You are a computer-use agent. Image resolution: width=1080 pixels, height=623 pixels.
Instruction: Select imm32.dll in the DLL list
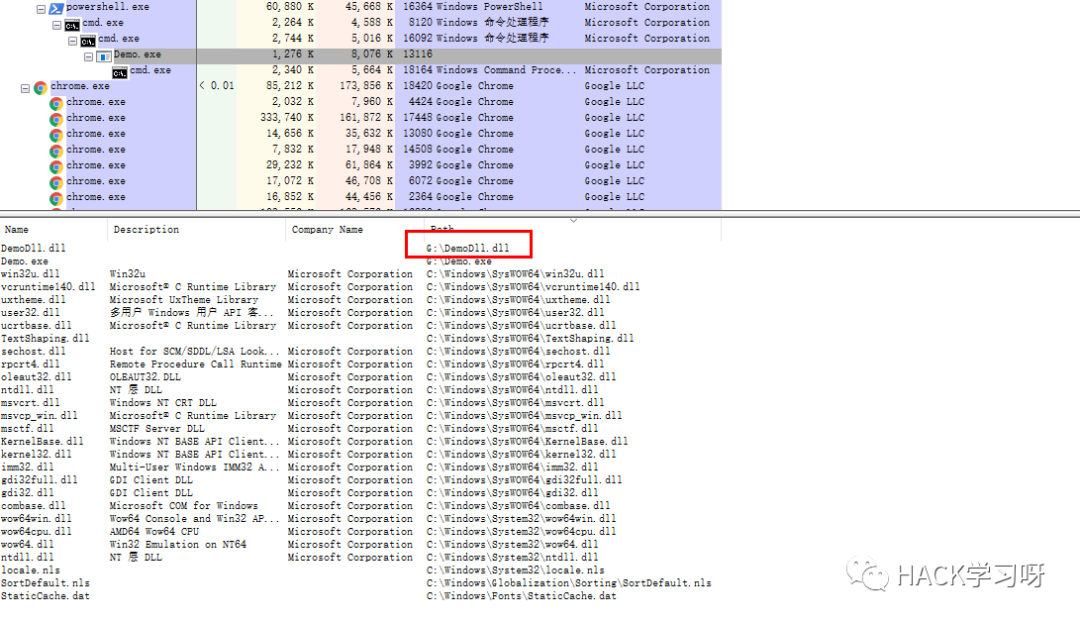point(28,467)
